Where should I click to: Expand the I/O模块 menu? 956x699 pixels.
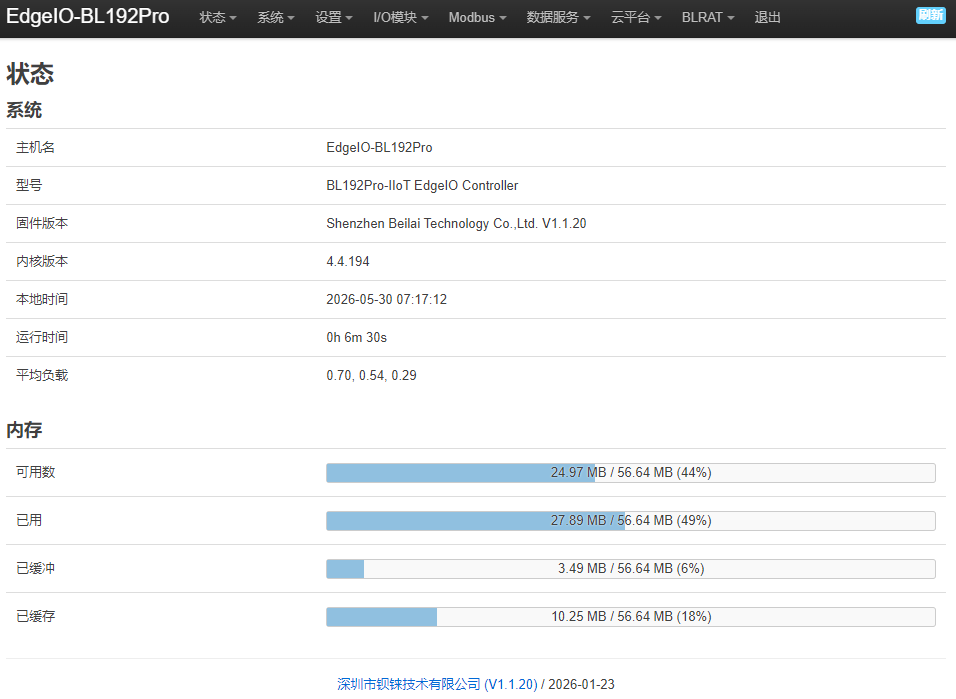point(401,18)
